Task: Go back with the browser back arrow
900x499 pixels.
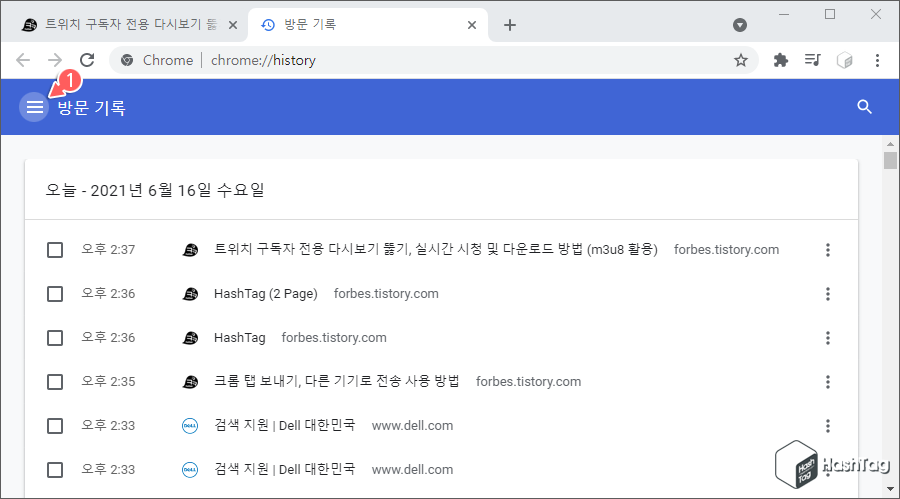Action: coord(23,60)
